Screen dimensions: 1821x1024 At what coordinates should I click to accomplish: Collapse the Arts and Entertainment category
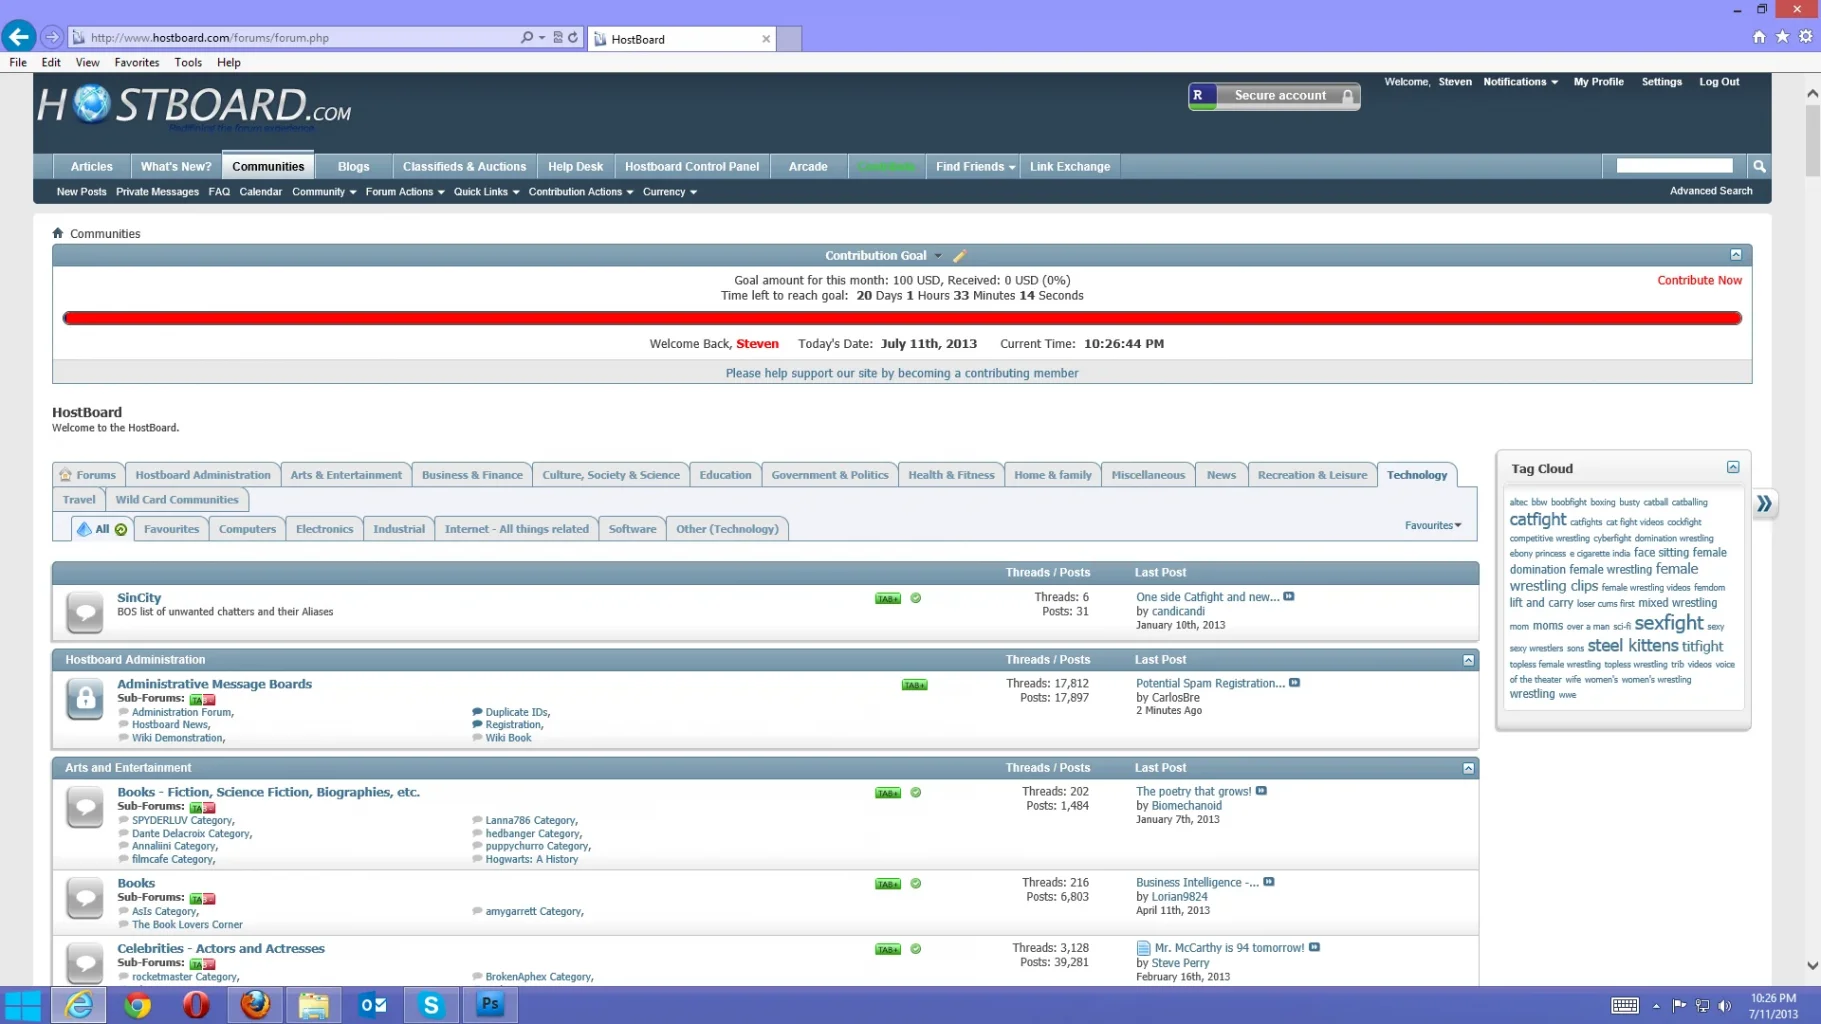[x=1468, y=768]
